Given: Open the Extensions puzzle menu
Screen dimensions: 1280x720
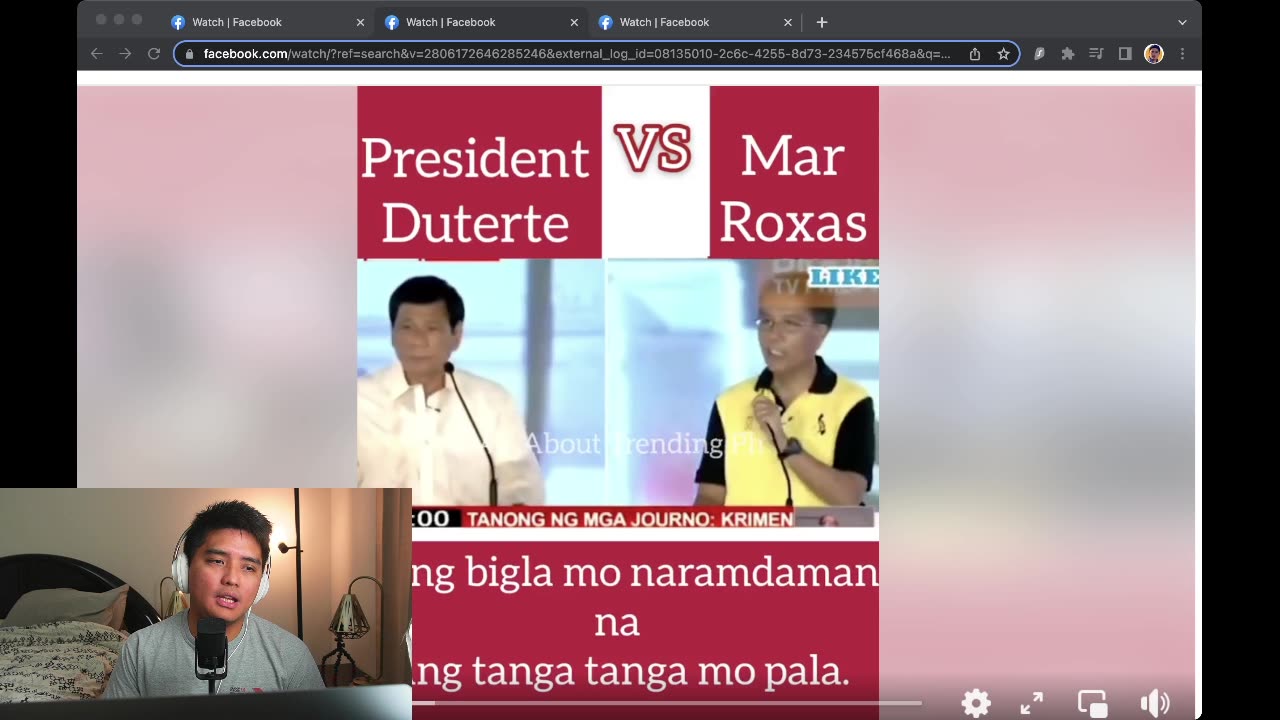Looking at the screenshot, I should (x=1068, y=54).
